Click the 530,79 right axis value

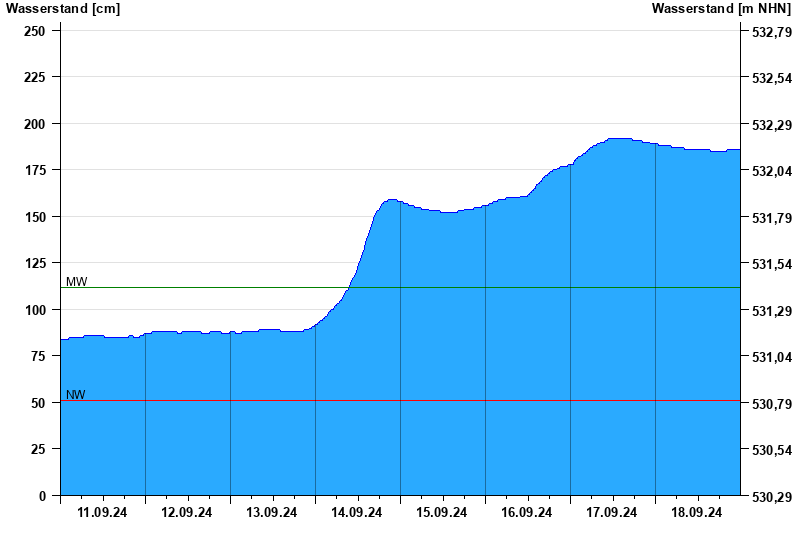coord(772,404)
